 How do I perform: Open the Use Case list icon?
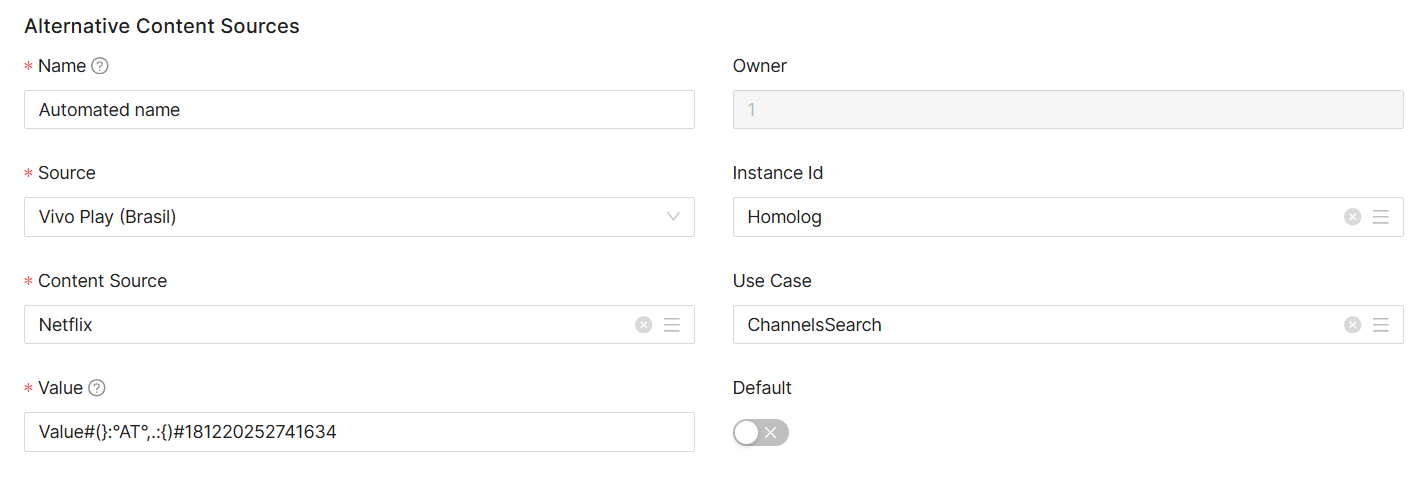pos(1381,325)
